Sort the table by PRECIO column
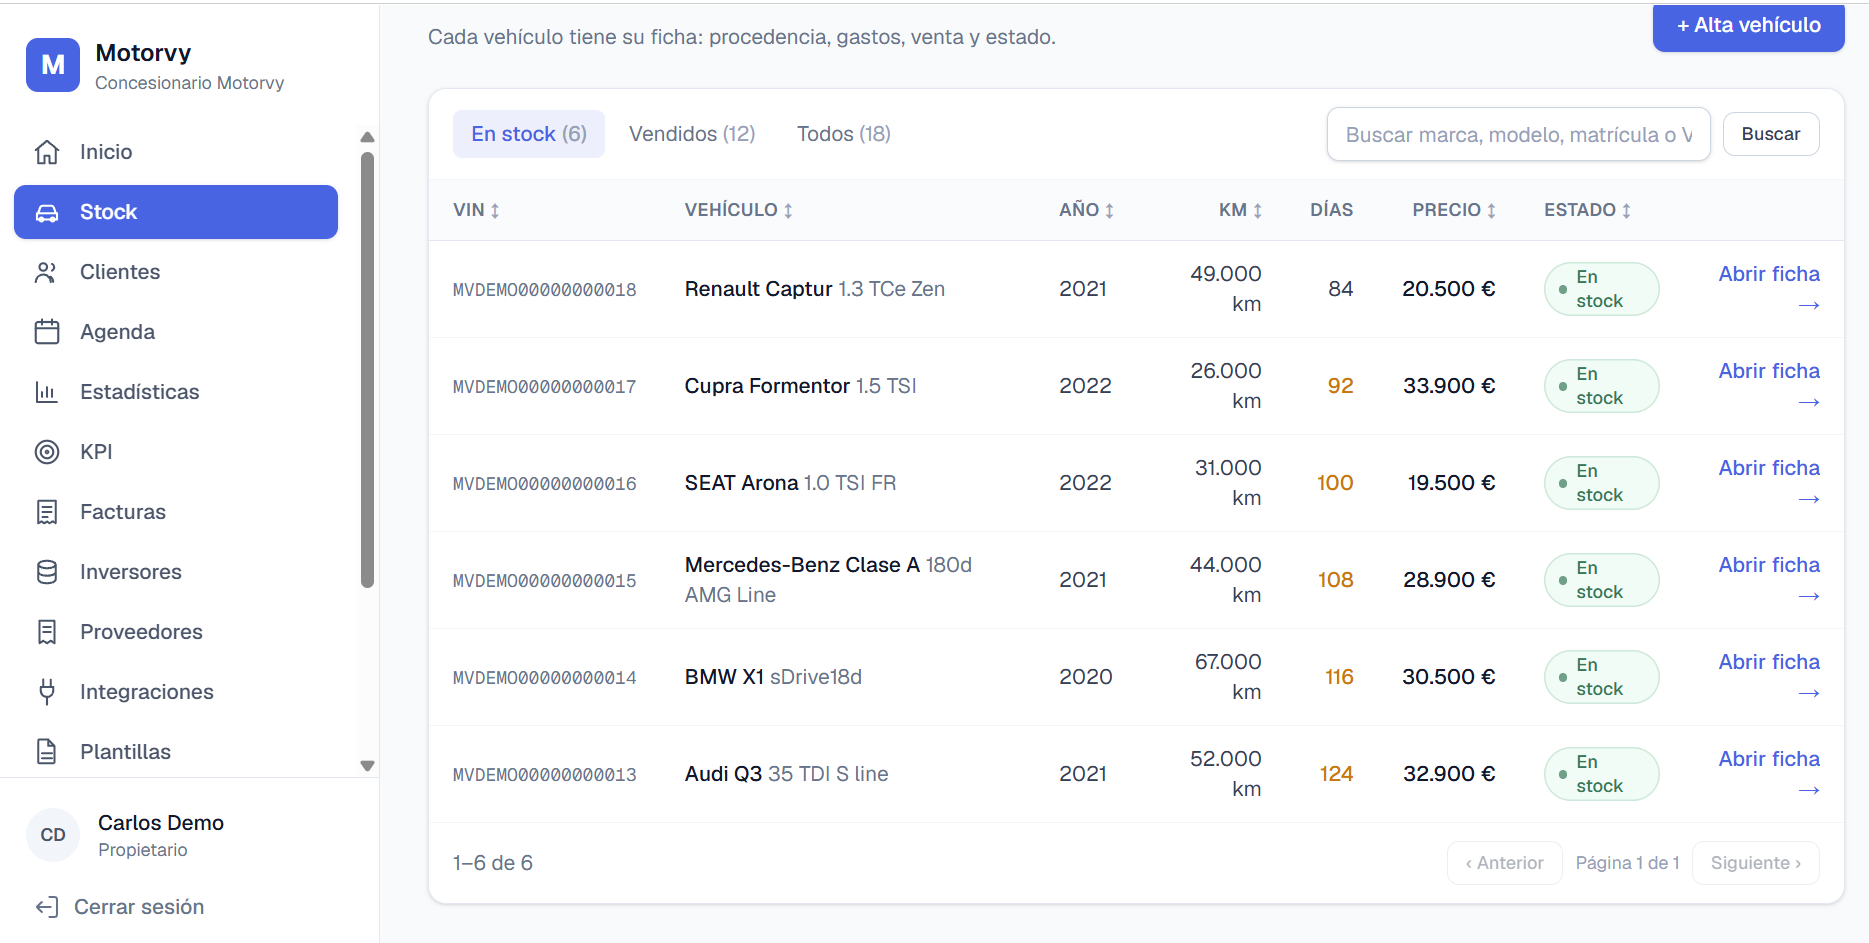 1454,210
